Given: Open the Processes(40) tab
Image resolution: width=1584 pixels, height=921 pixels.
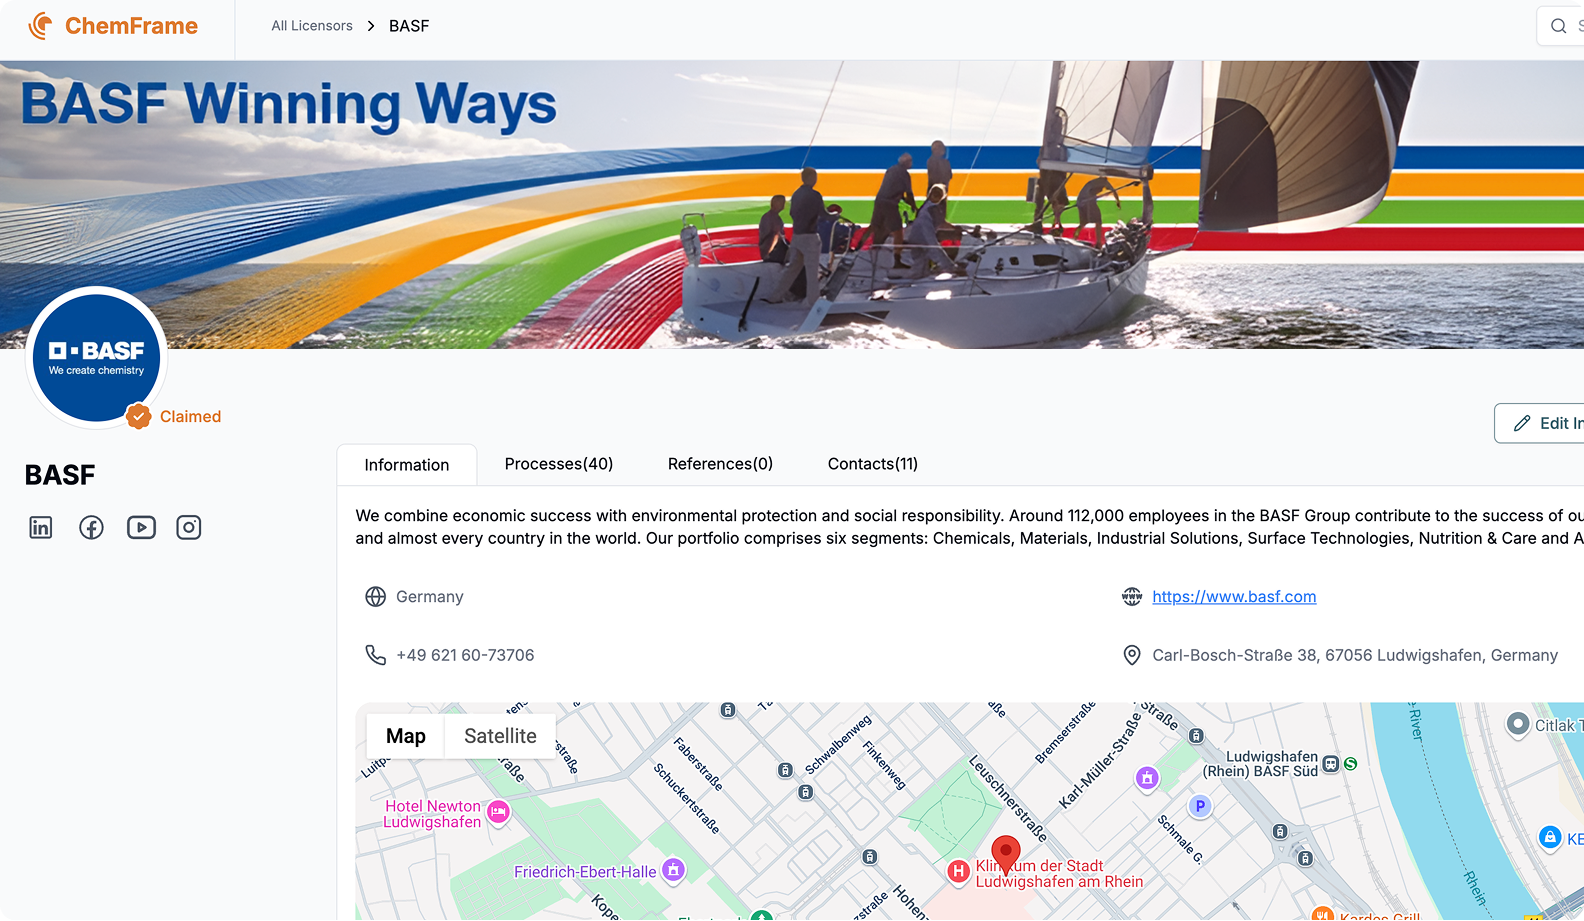Looking at the screenshot, I should 559,464.
